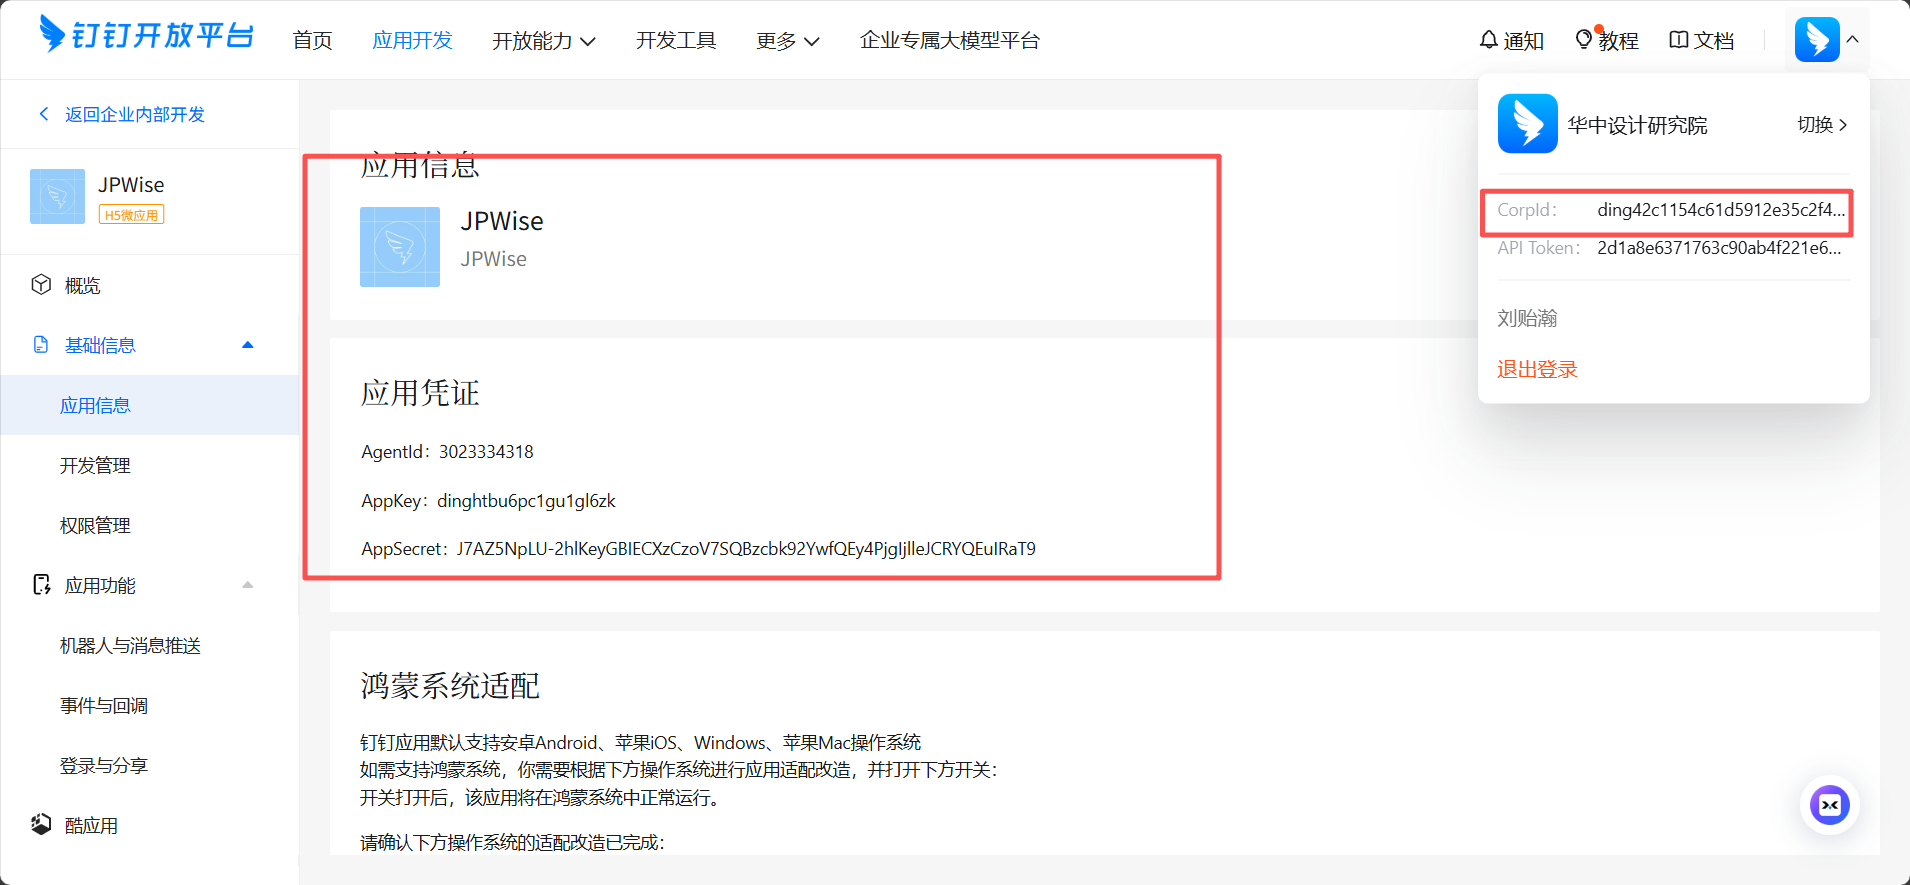Select the 应用开发 tab

coord(412,40)
